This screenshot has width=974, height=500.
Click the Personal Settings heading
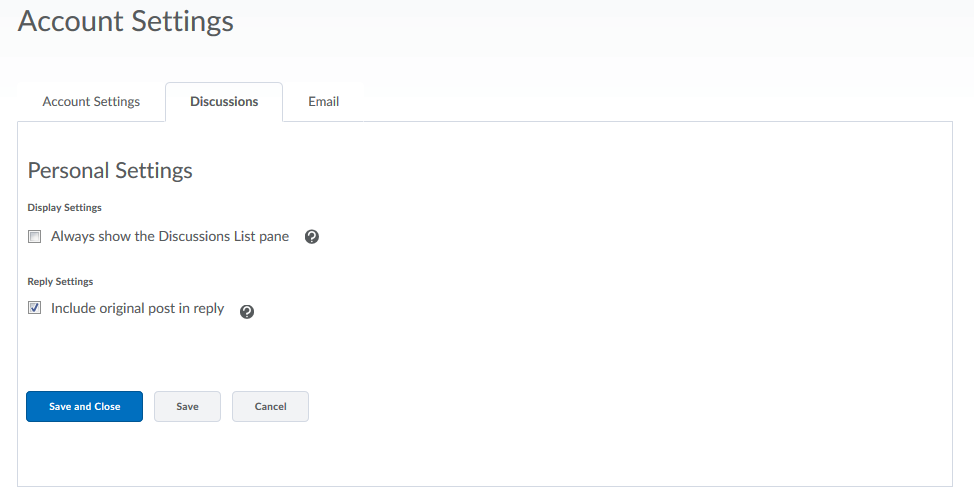(110, 171)
